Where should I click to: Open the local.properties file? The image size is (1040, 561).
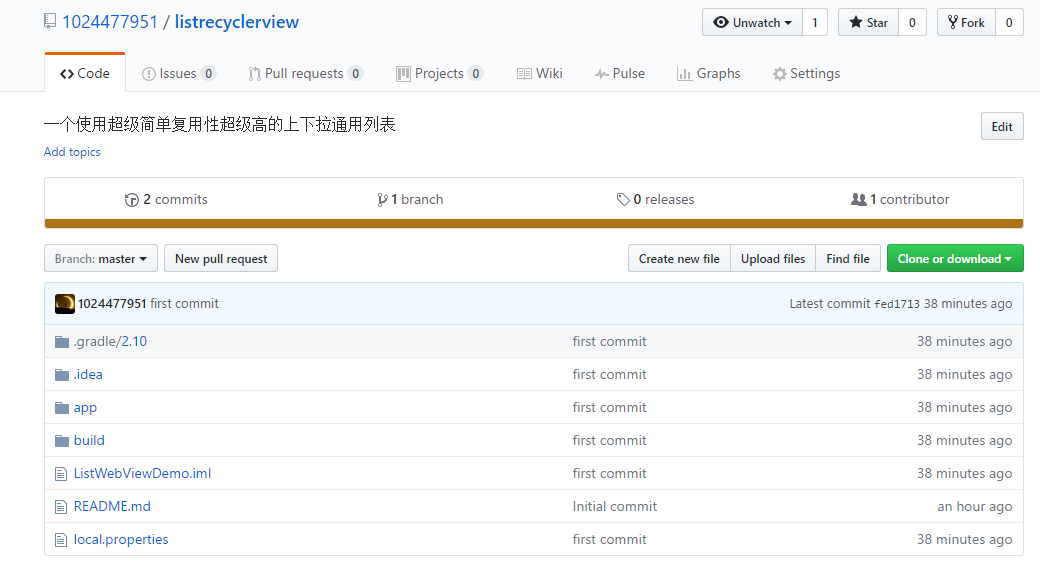pyautogui.click(x=121, y=540)
